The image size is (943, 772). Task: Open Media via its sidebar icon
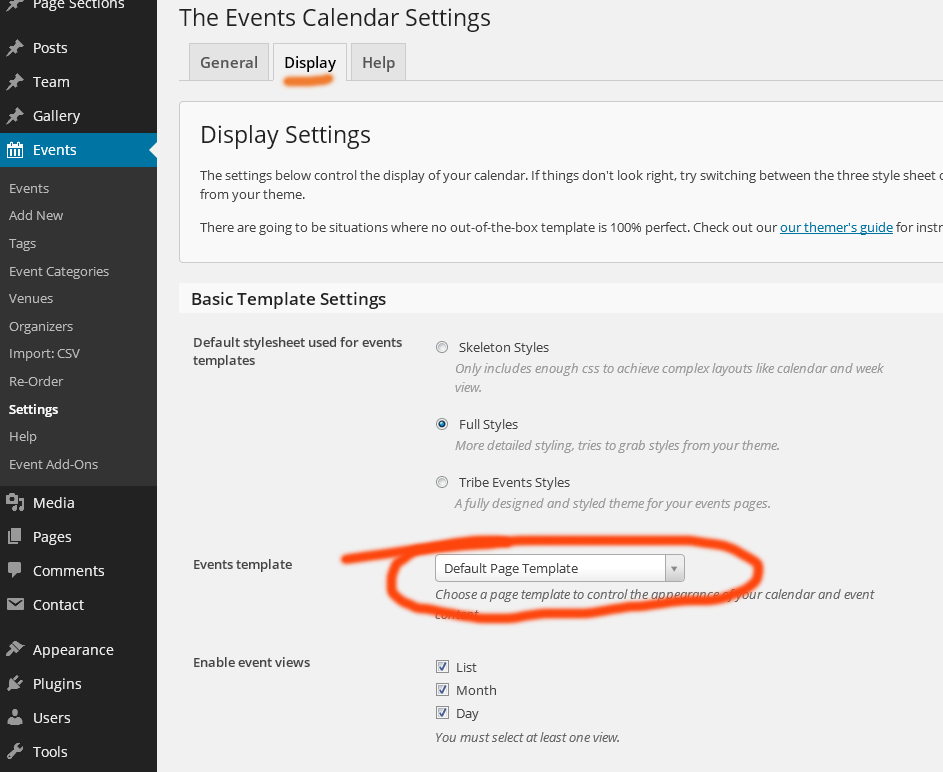[15, 503]
